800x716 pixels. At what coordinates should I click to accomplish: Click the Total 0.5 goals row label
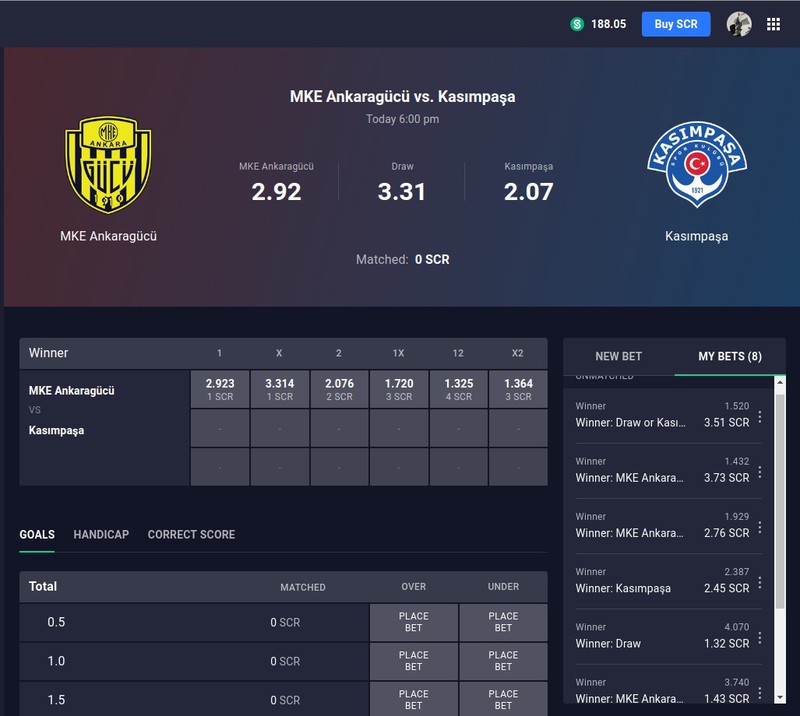pyautogui.click(x=56, y=622)
